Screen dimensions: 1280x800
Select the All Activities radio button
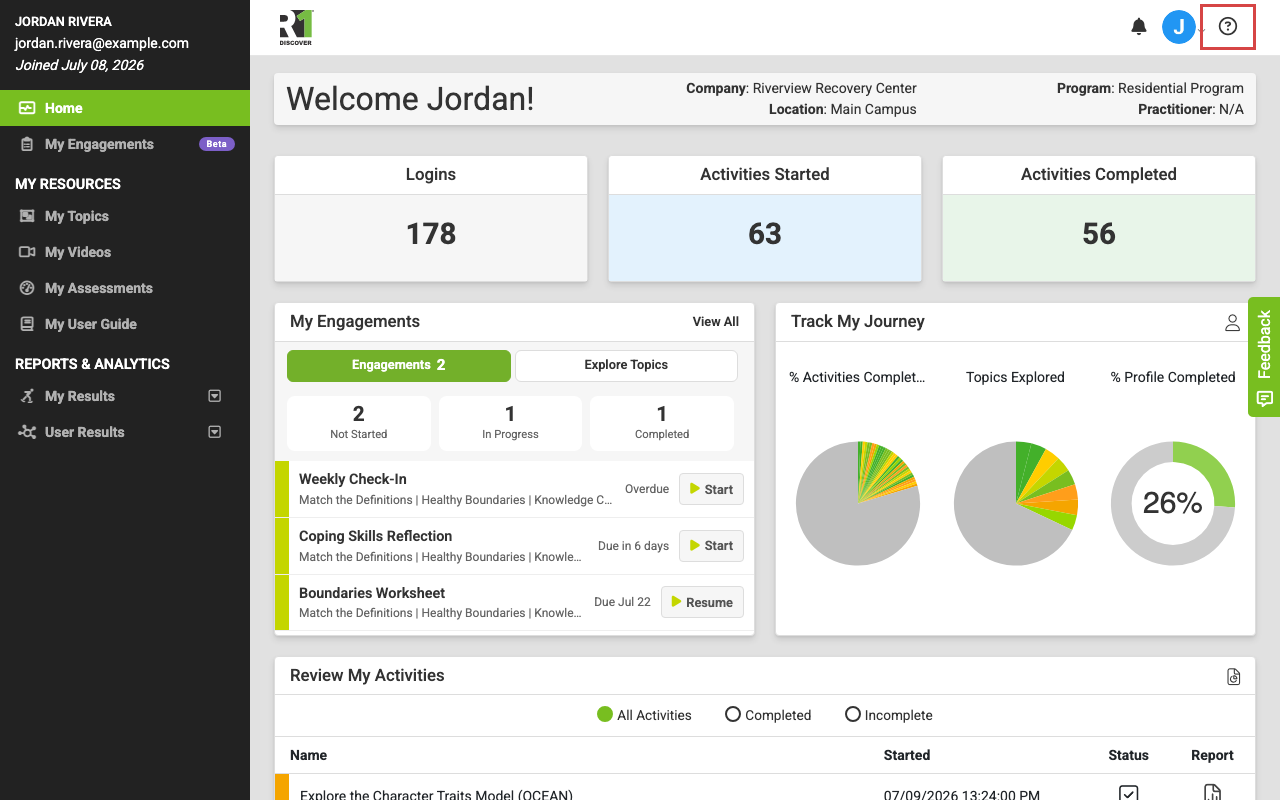click(x=605, y=715)
